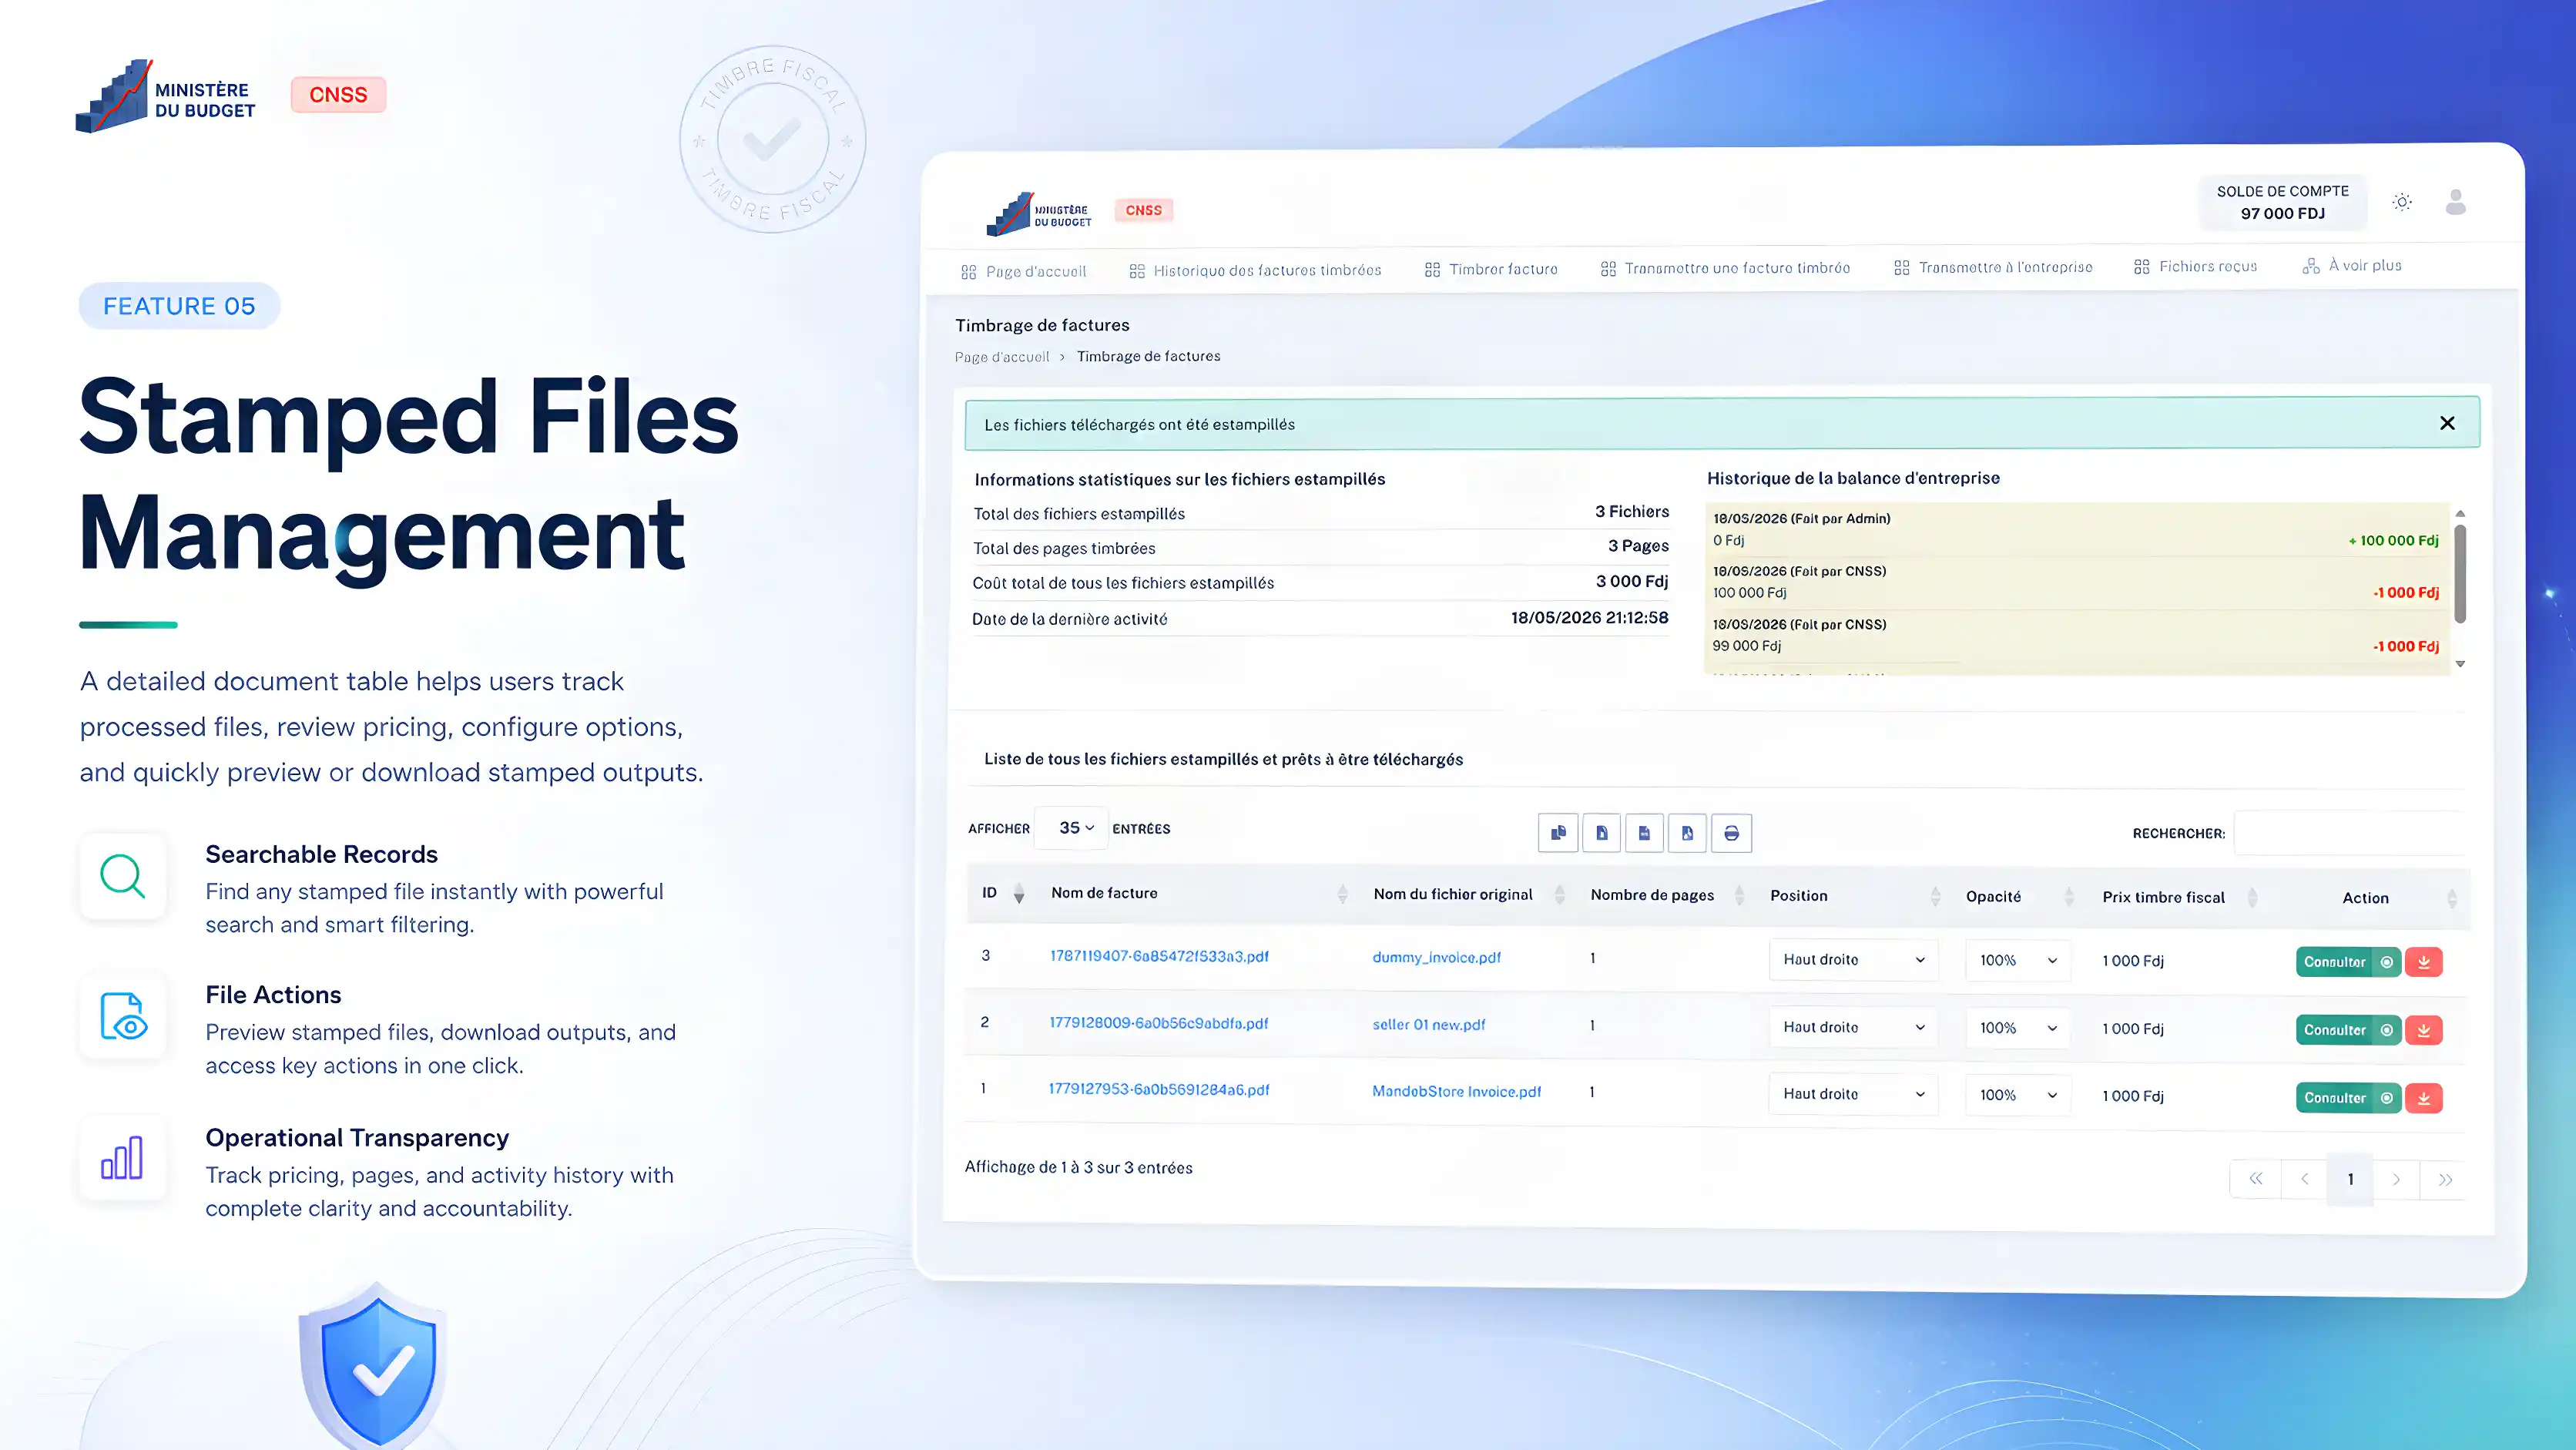Open the Timbrer facture menu item
Viewport: 2576px width, 1450px height.
(x=1491, y=269)
